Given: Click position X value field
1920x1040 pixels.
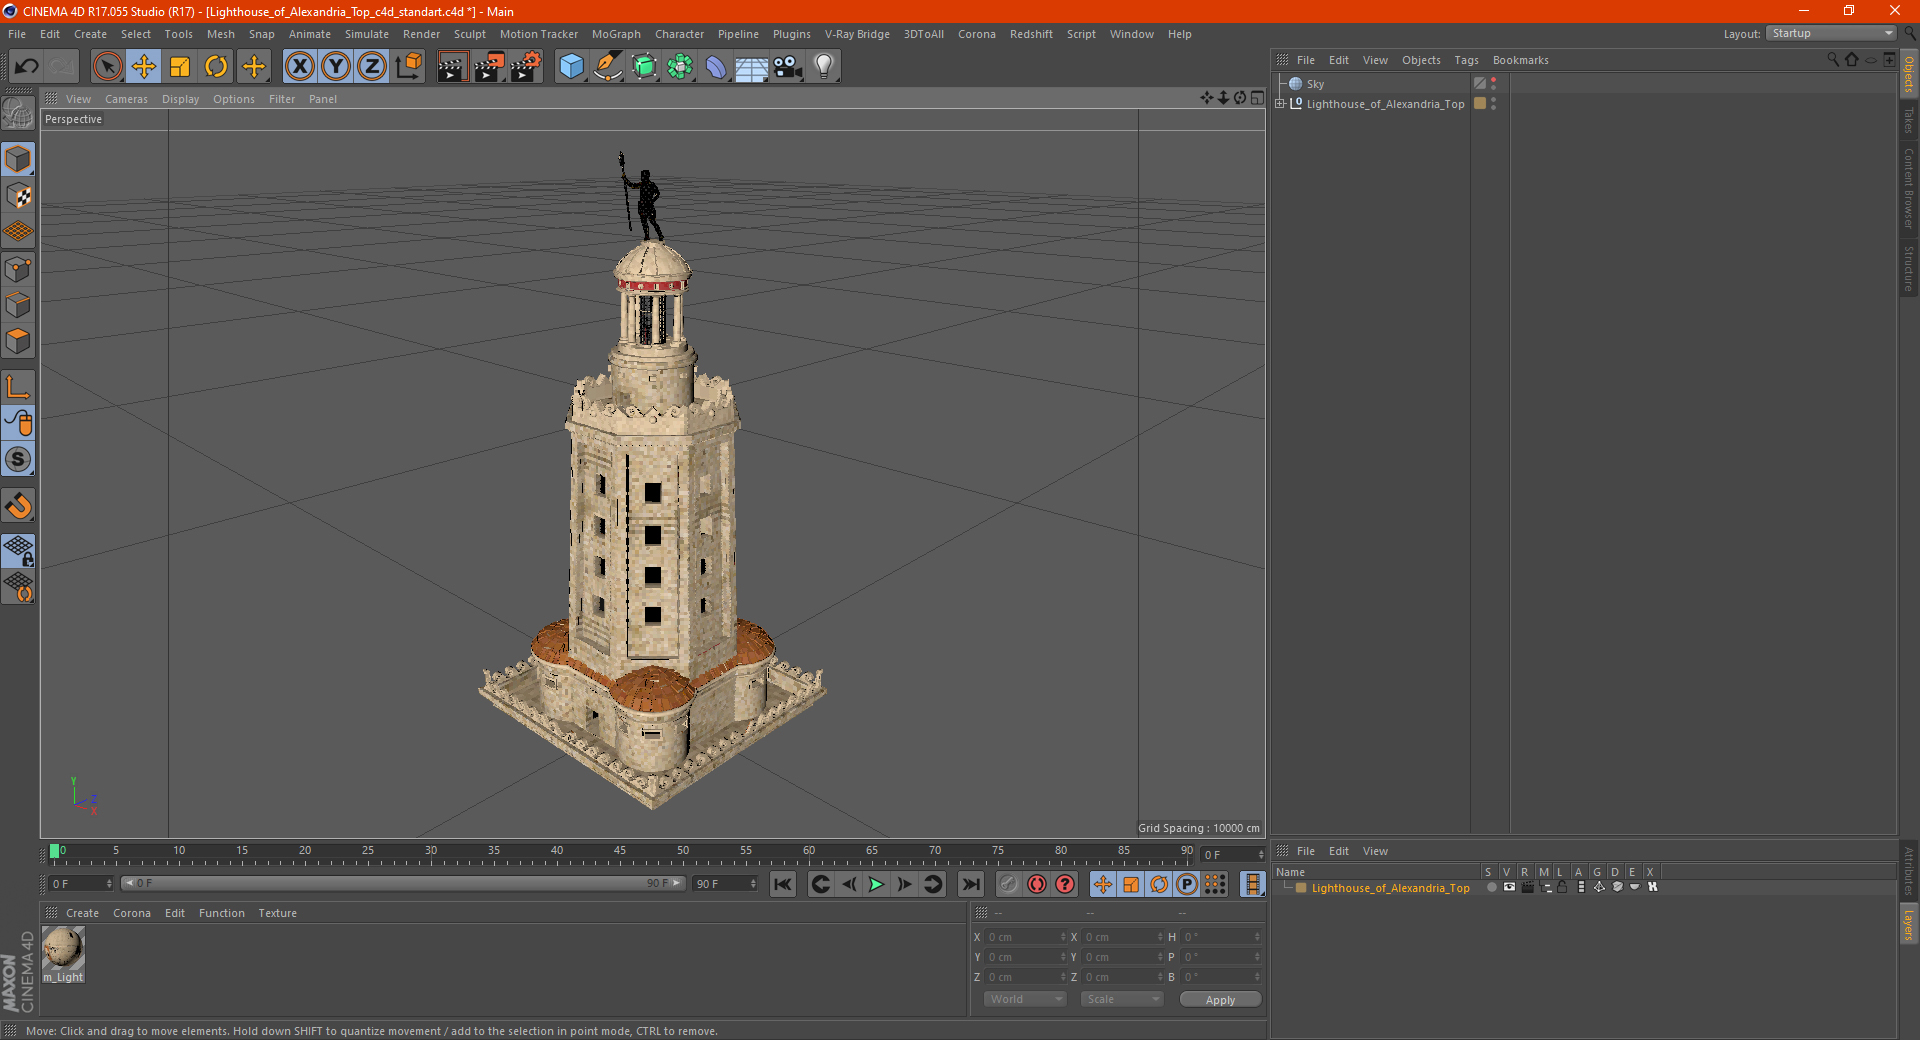Looking at the screenshot, I should 1026,937.
